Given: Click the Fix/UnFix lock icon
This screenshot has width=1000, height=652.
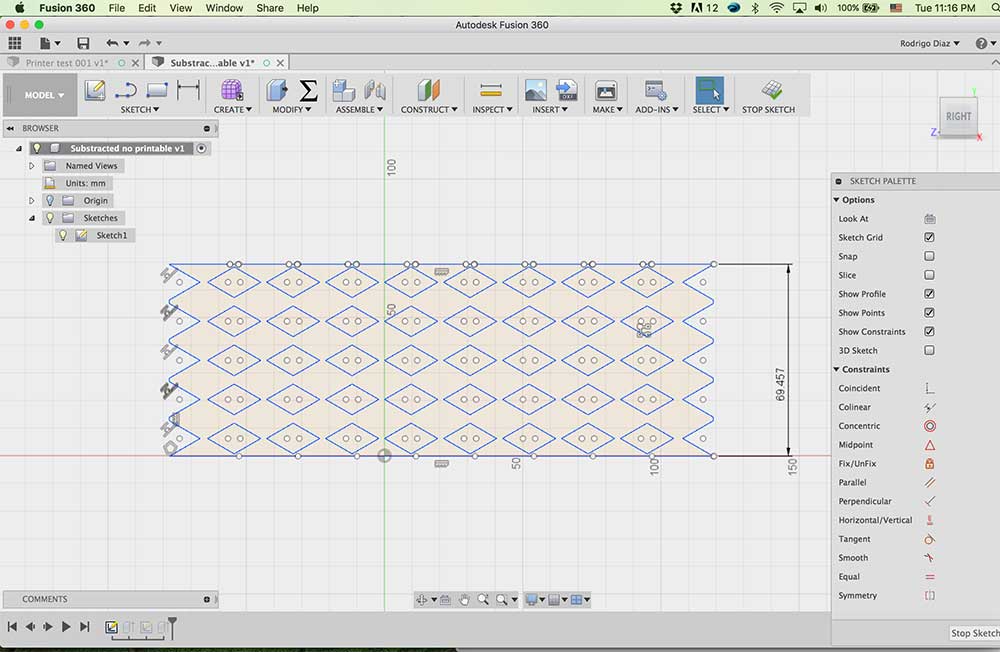Looking at the screenshot, I should (930, 464).
